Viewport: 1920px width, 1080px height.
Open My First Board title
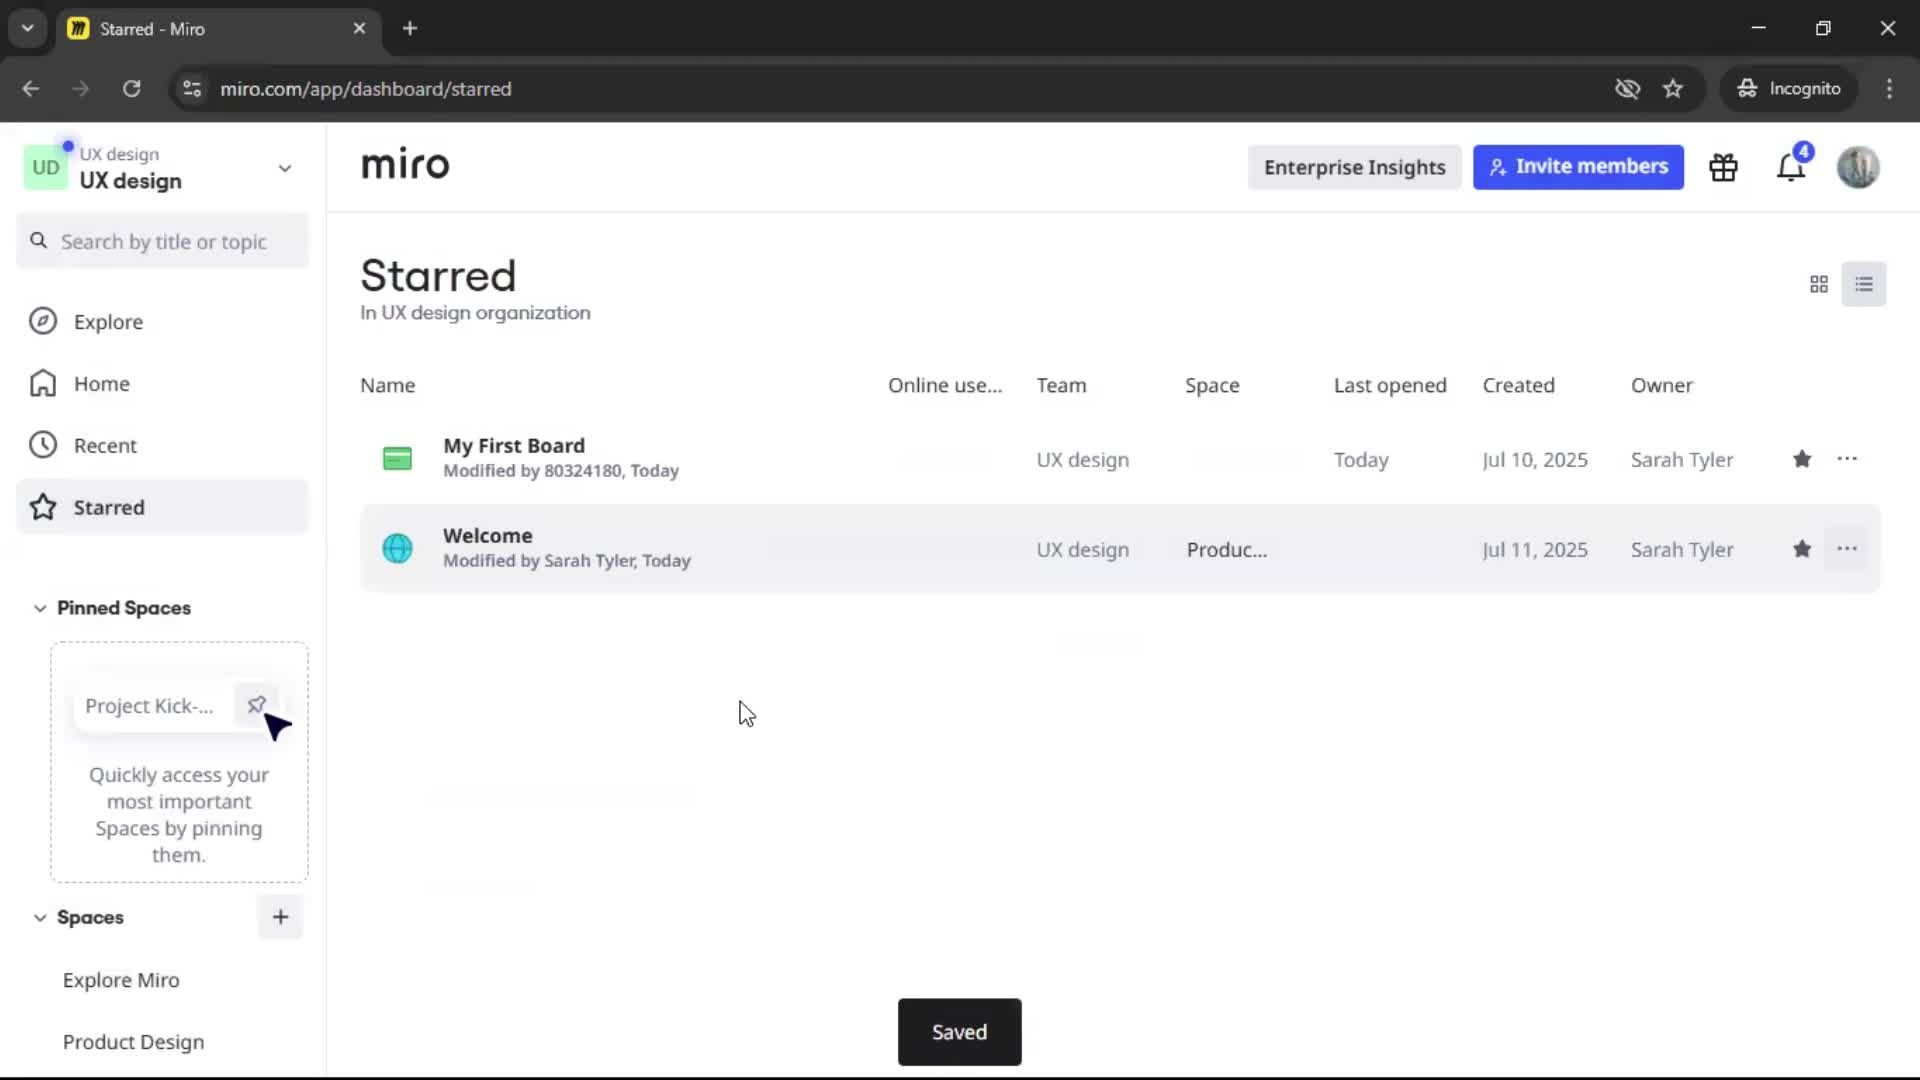(514, 445)
